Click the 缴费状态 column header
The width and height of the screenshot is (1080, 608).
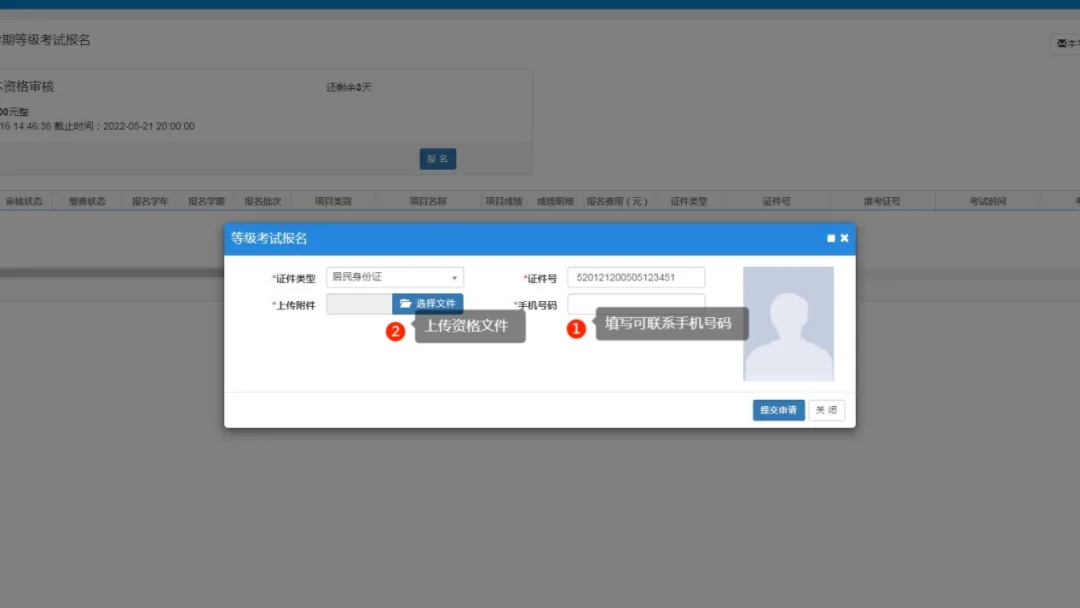87,201
